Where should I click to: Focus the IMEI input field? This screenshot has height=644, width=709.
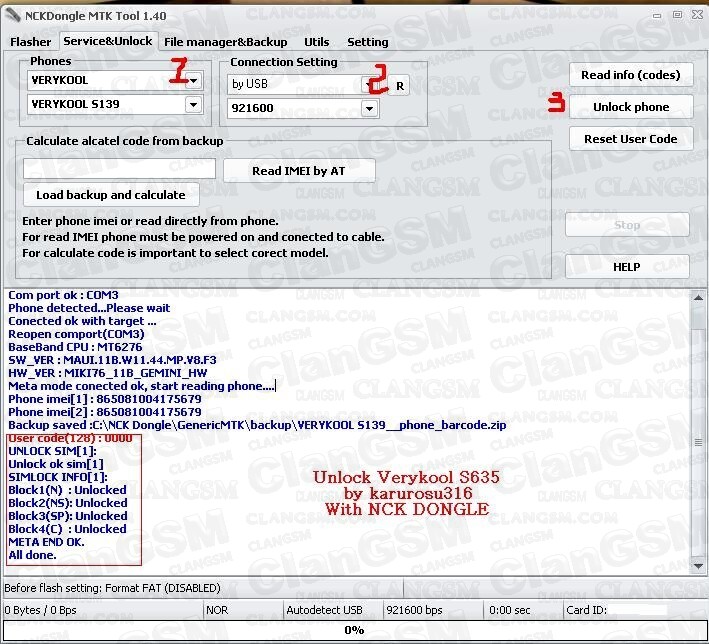(x=119, y=169)
